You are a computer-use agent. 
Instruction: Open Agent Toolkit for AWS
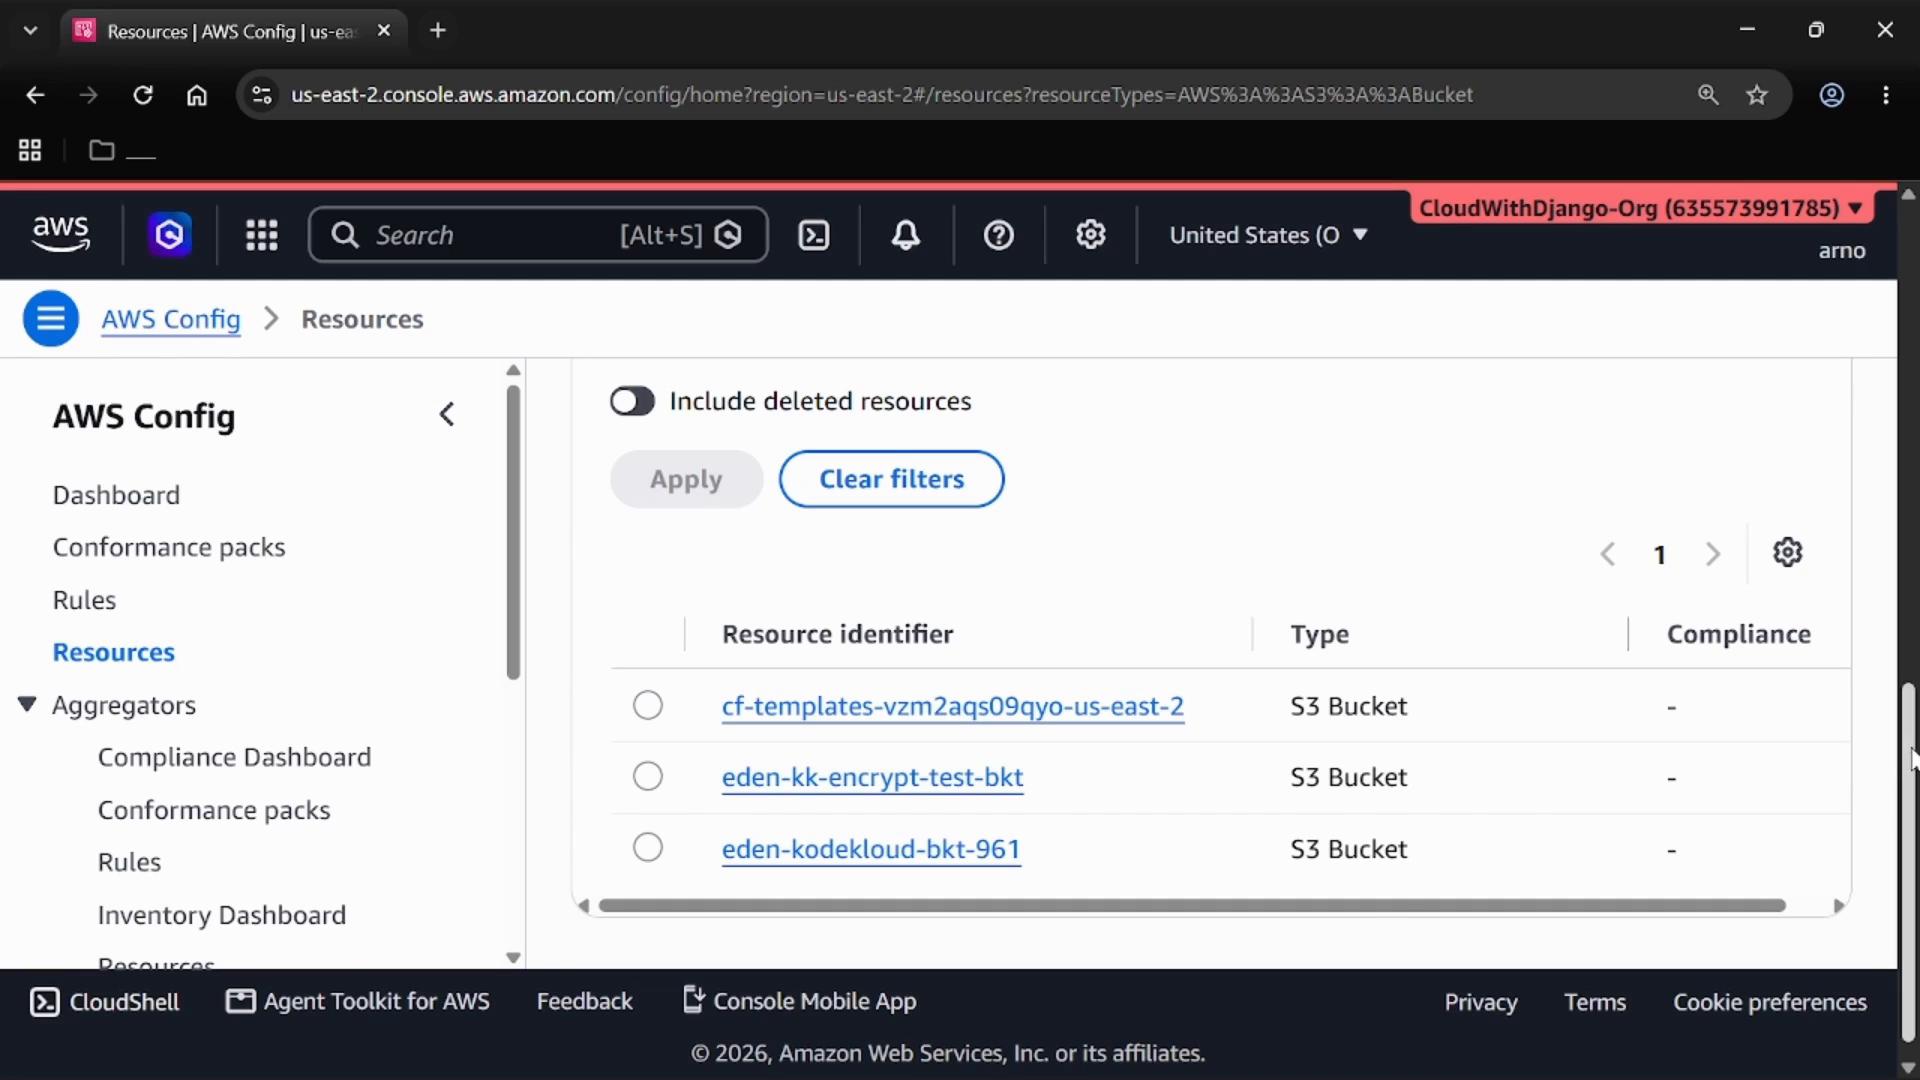358,1001
